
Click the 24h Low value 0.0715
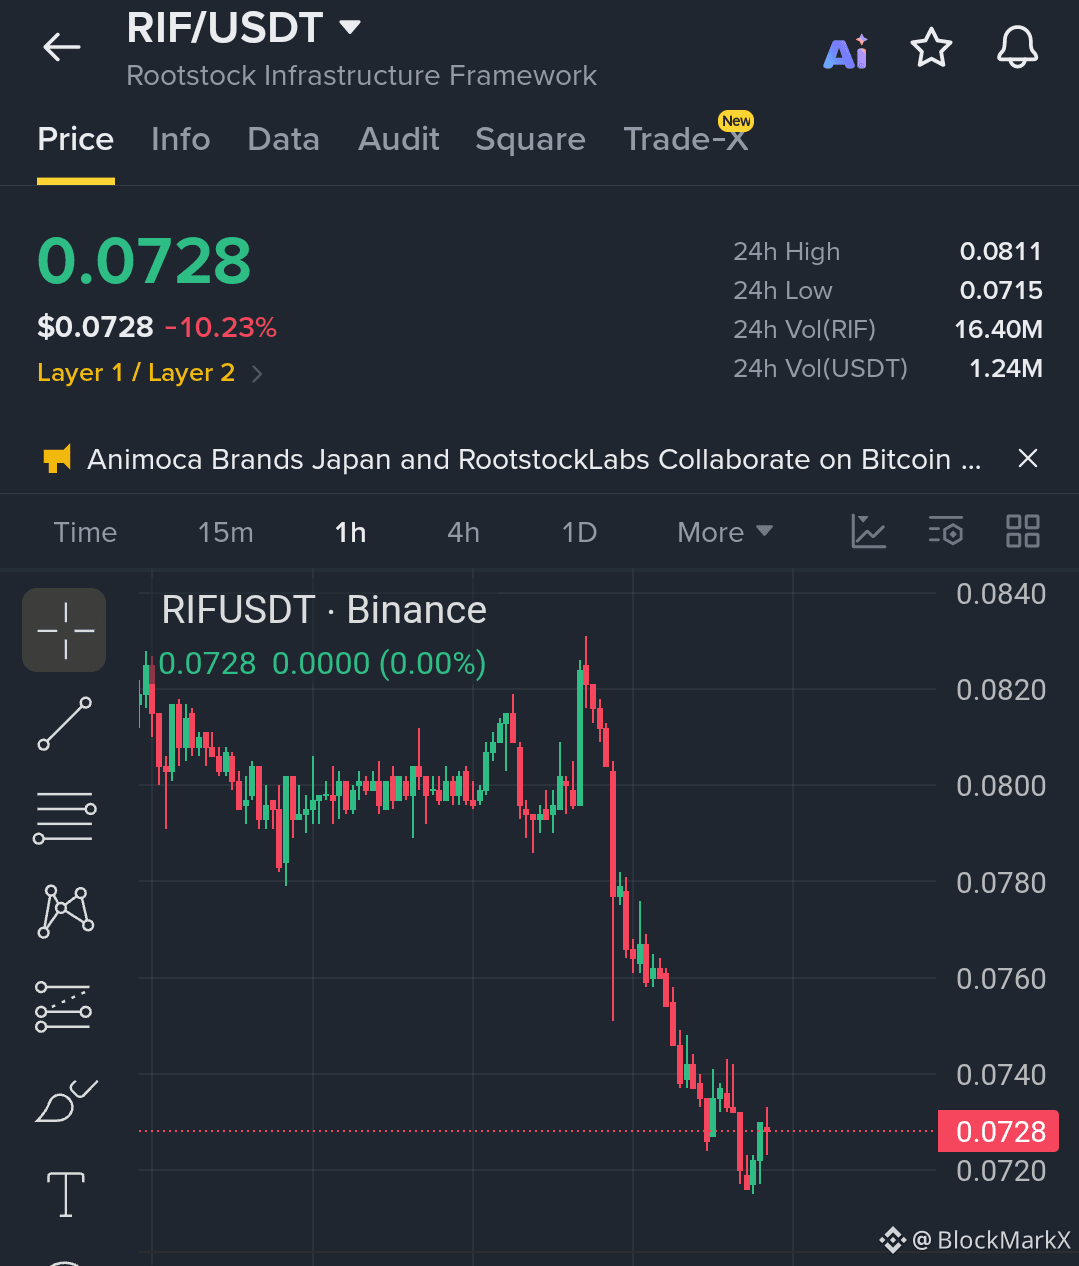(x=1001, y=291)
